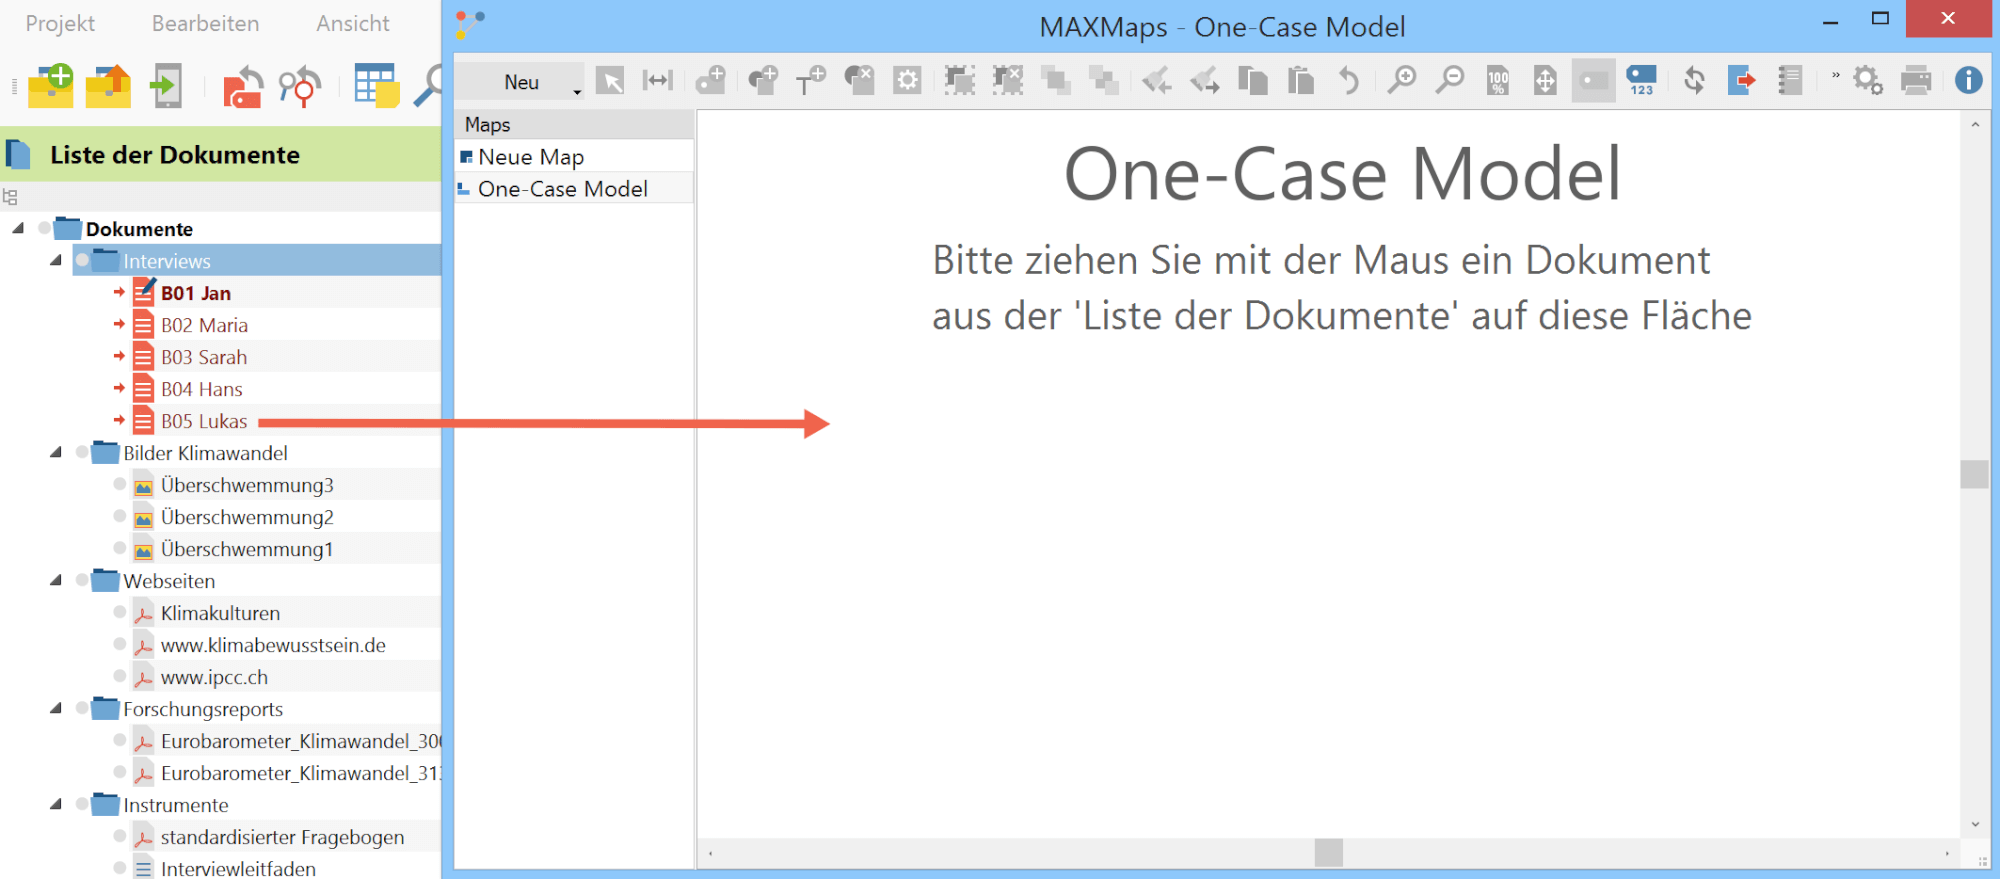The height and width of the screenshot is (879, 2000).
Task: Select the Interviews folder row
Action: coord(257,260)
